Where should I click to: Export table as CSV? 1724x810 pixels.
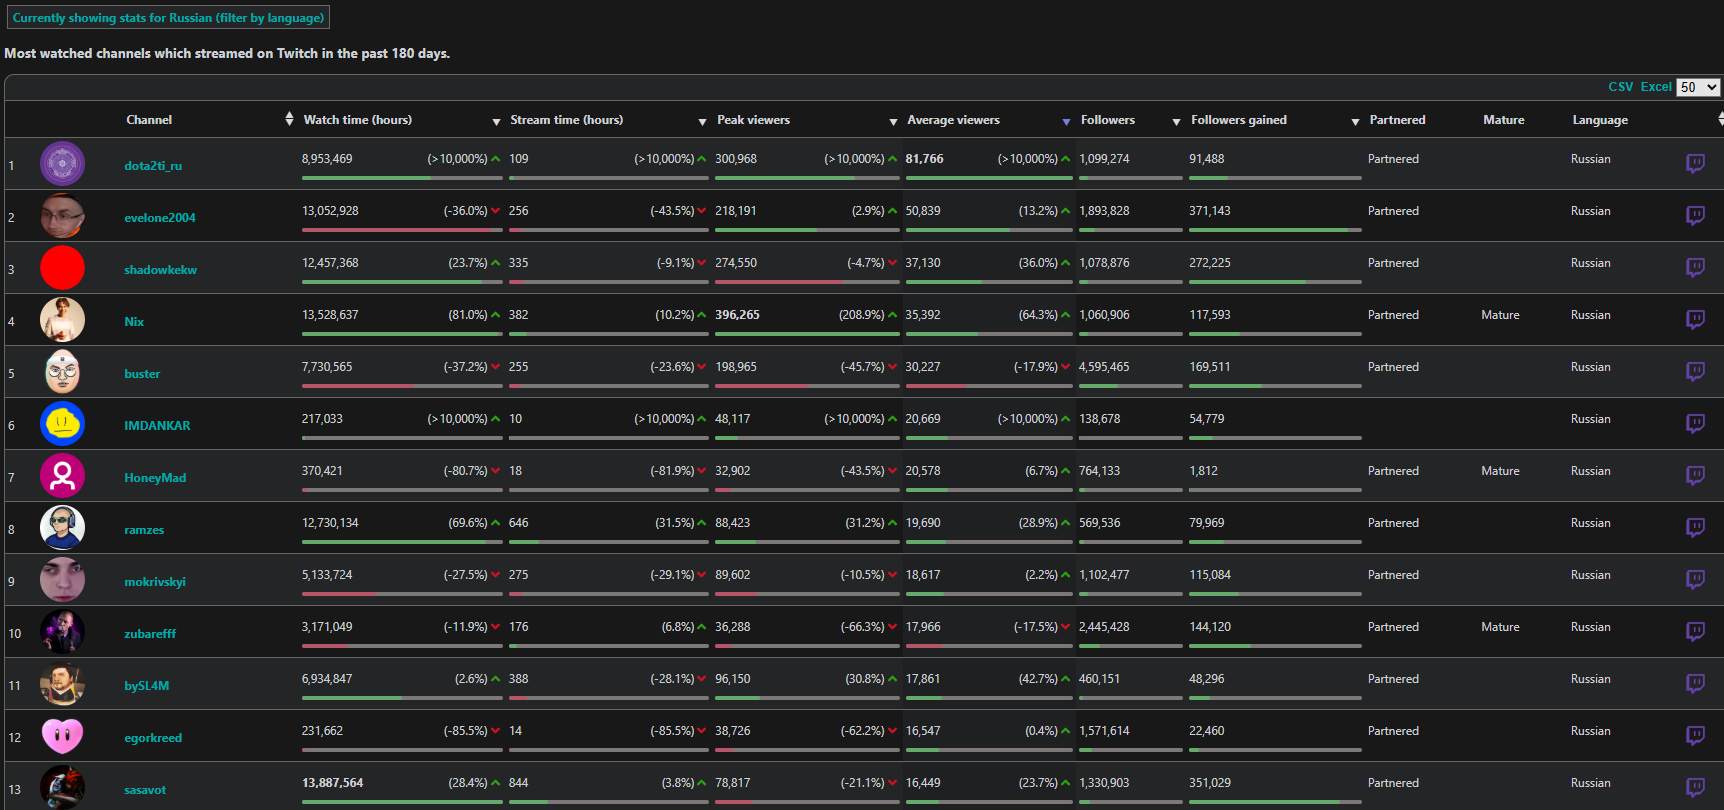coord(1620,87)
